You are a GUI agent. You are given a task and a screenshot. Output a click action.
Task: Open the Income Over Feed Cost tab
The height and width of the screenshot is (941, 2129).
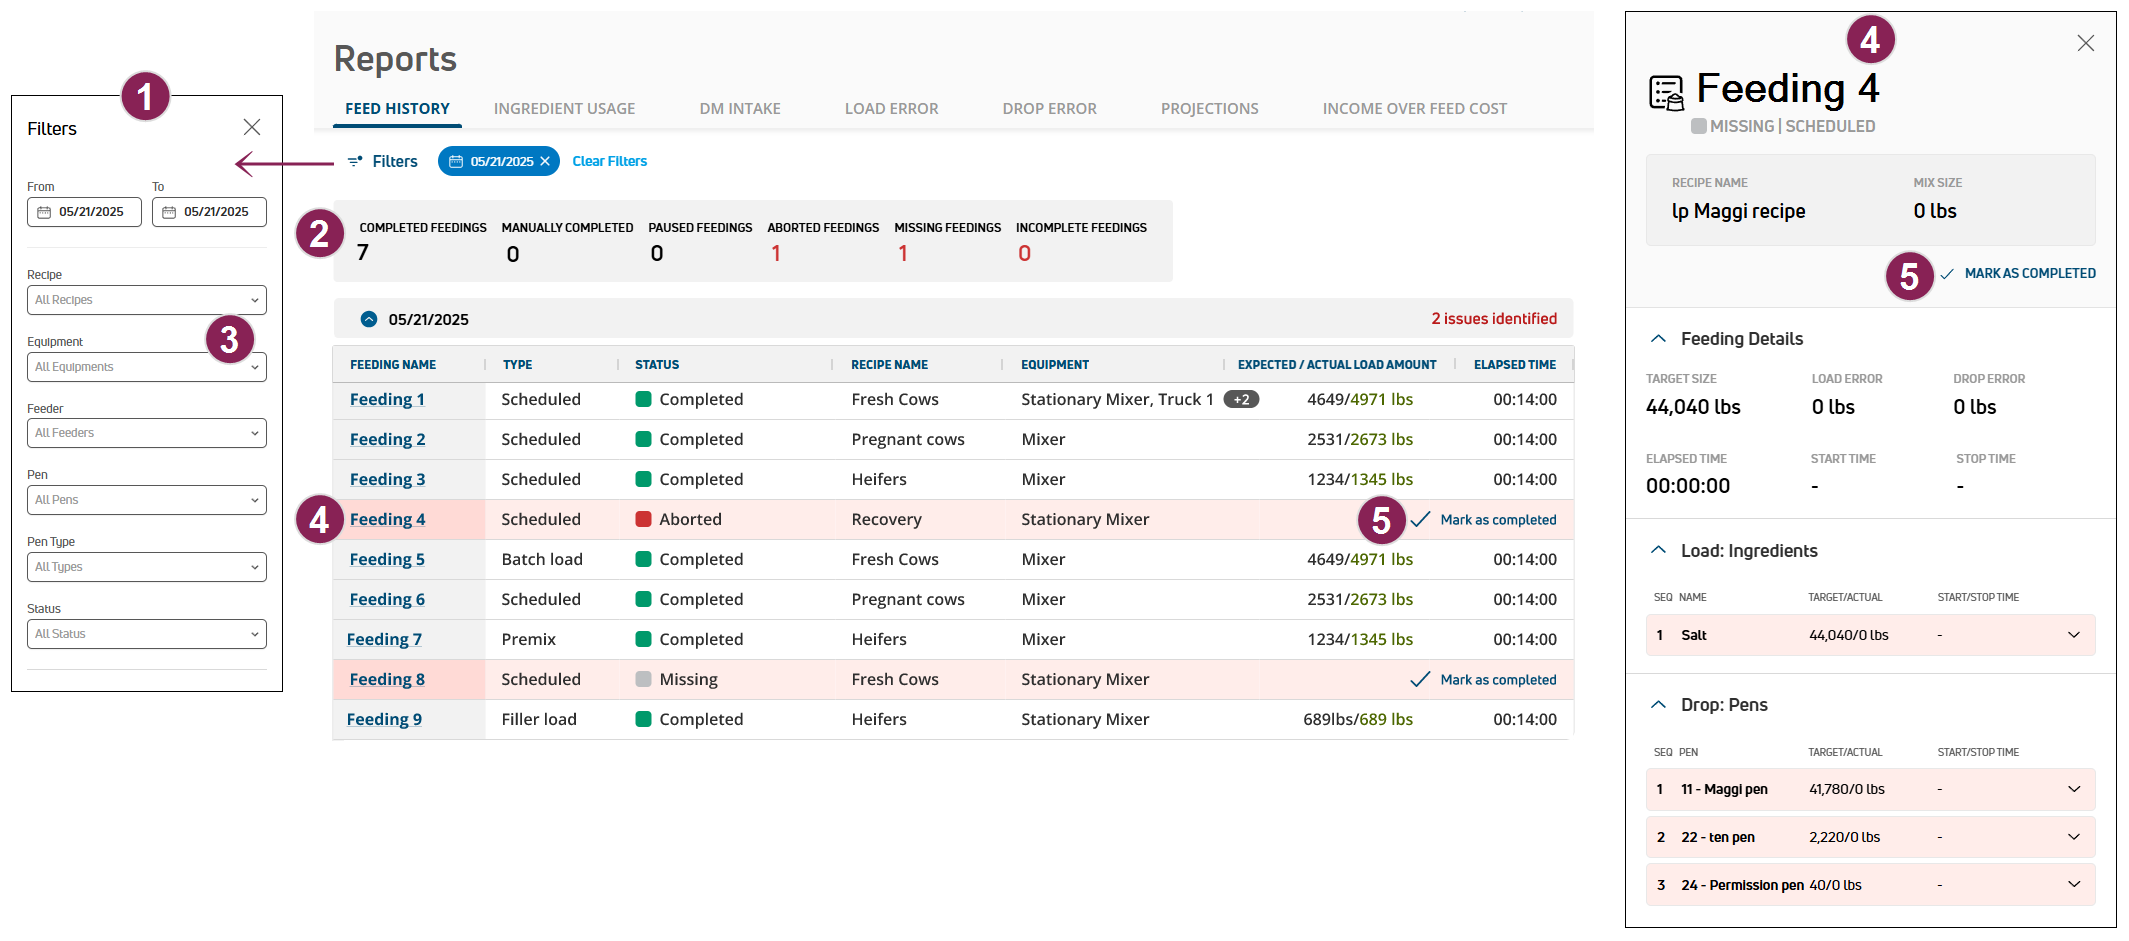point(1414,108)
